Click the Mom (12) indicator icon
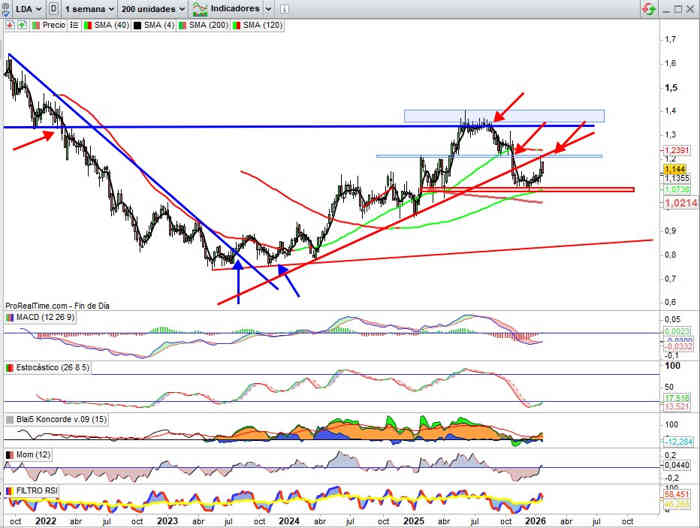This screenshot has height=528, width=700. [10, 455]
